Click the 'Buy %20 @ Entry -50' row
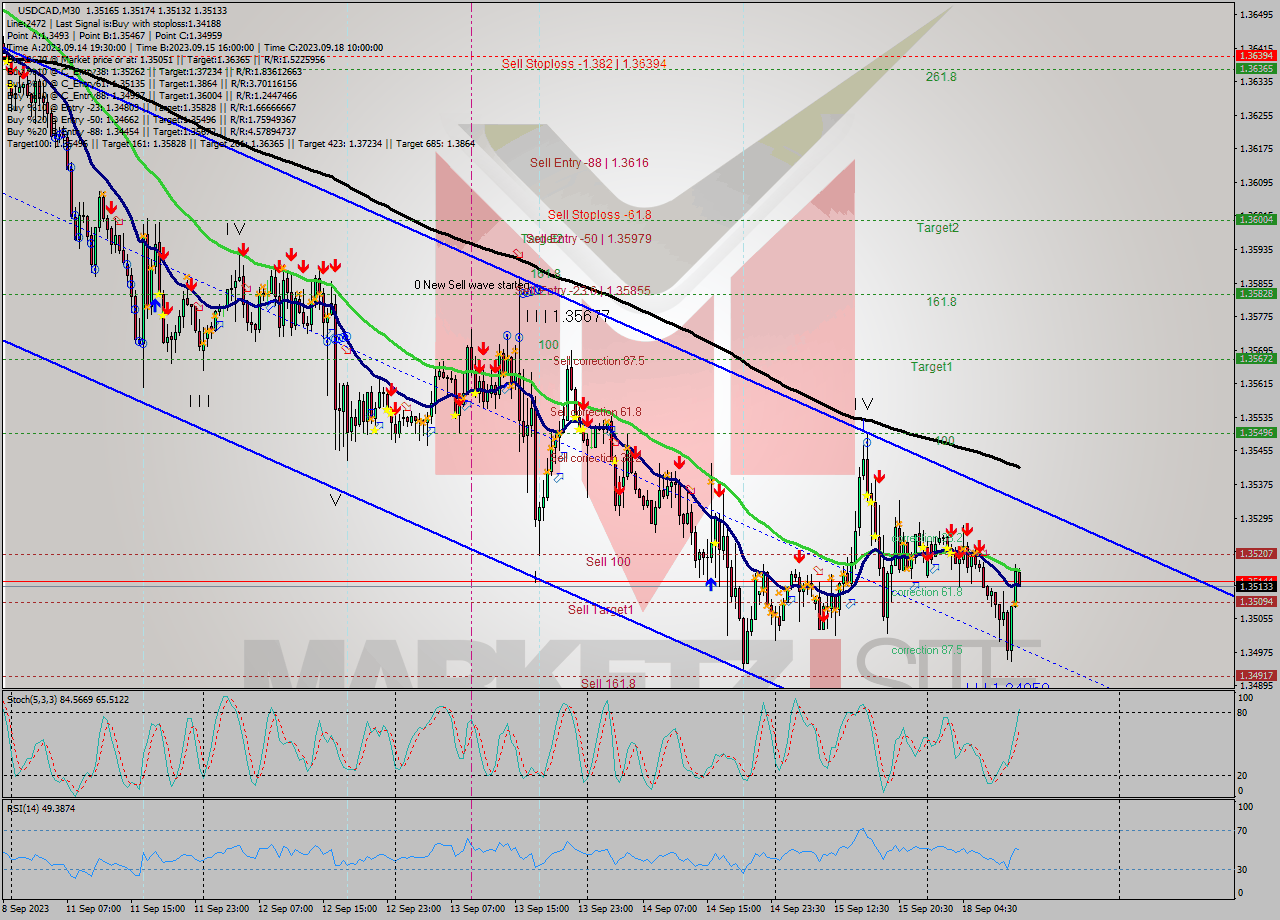Screen dimensions: 1280x920 point(151,120)
